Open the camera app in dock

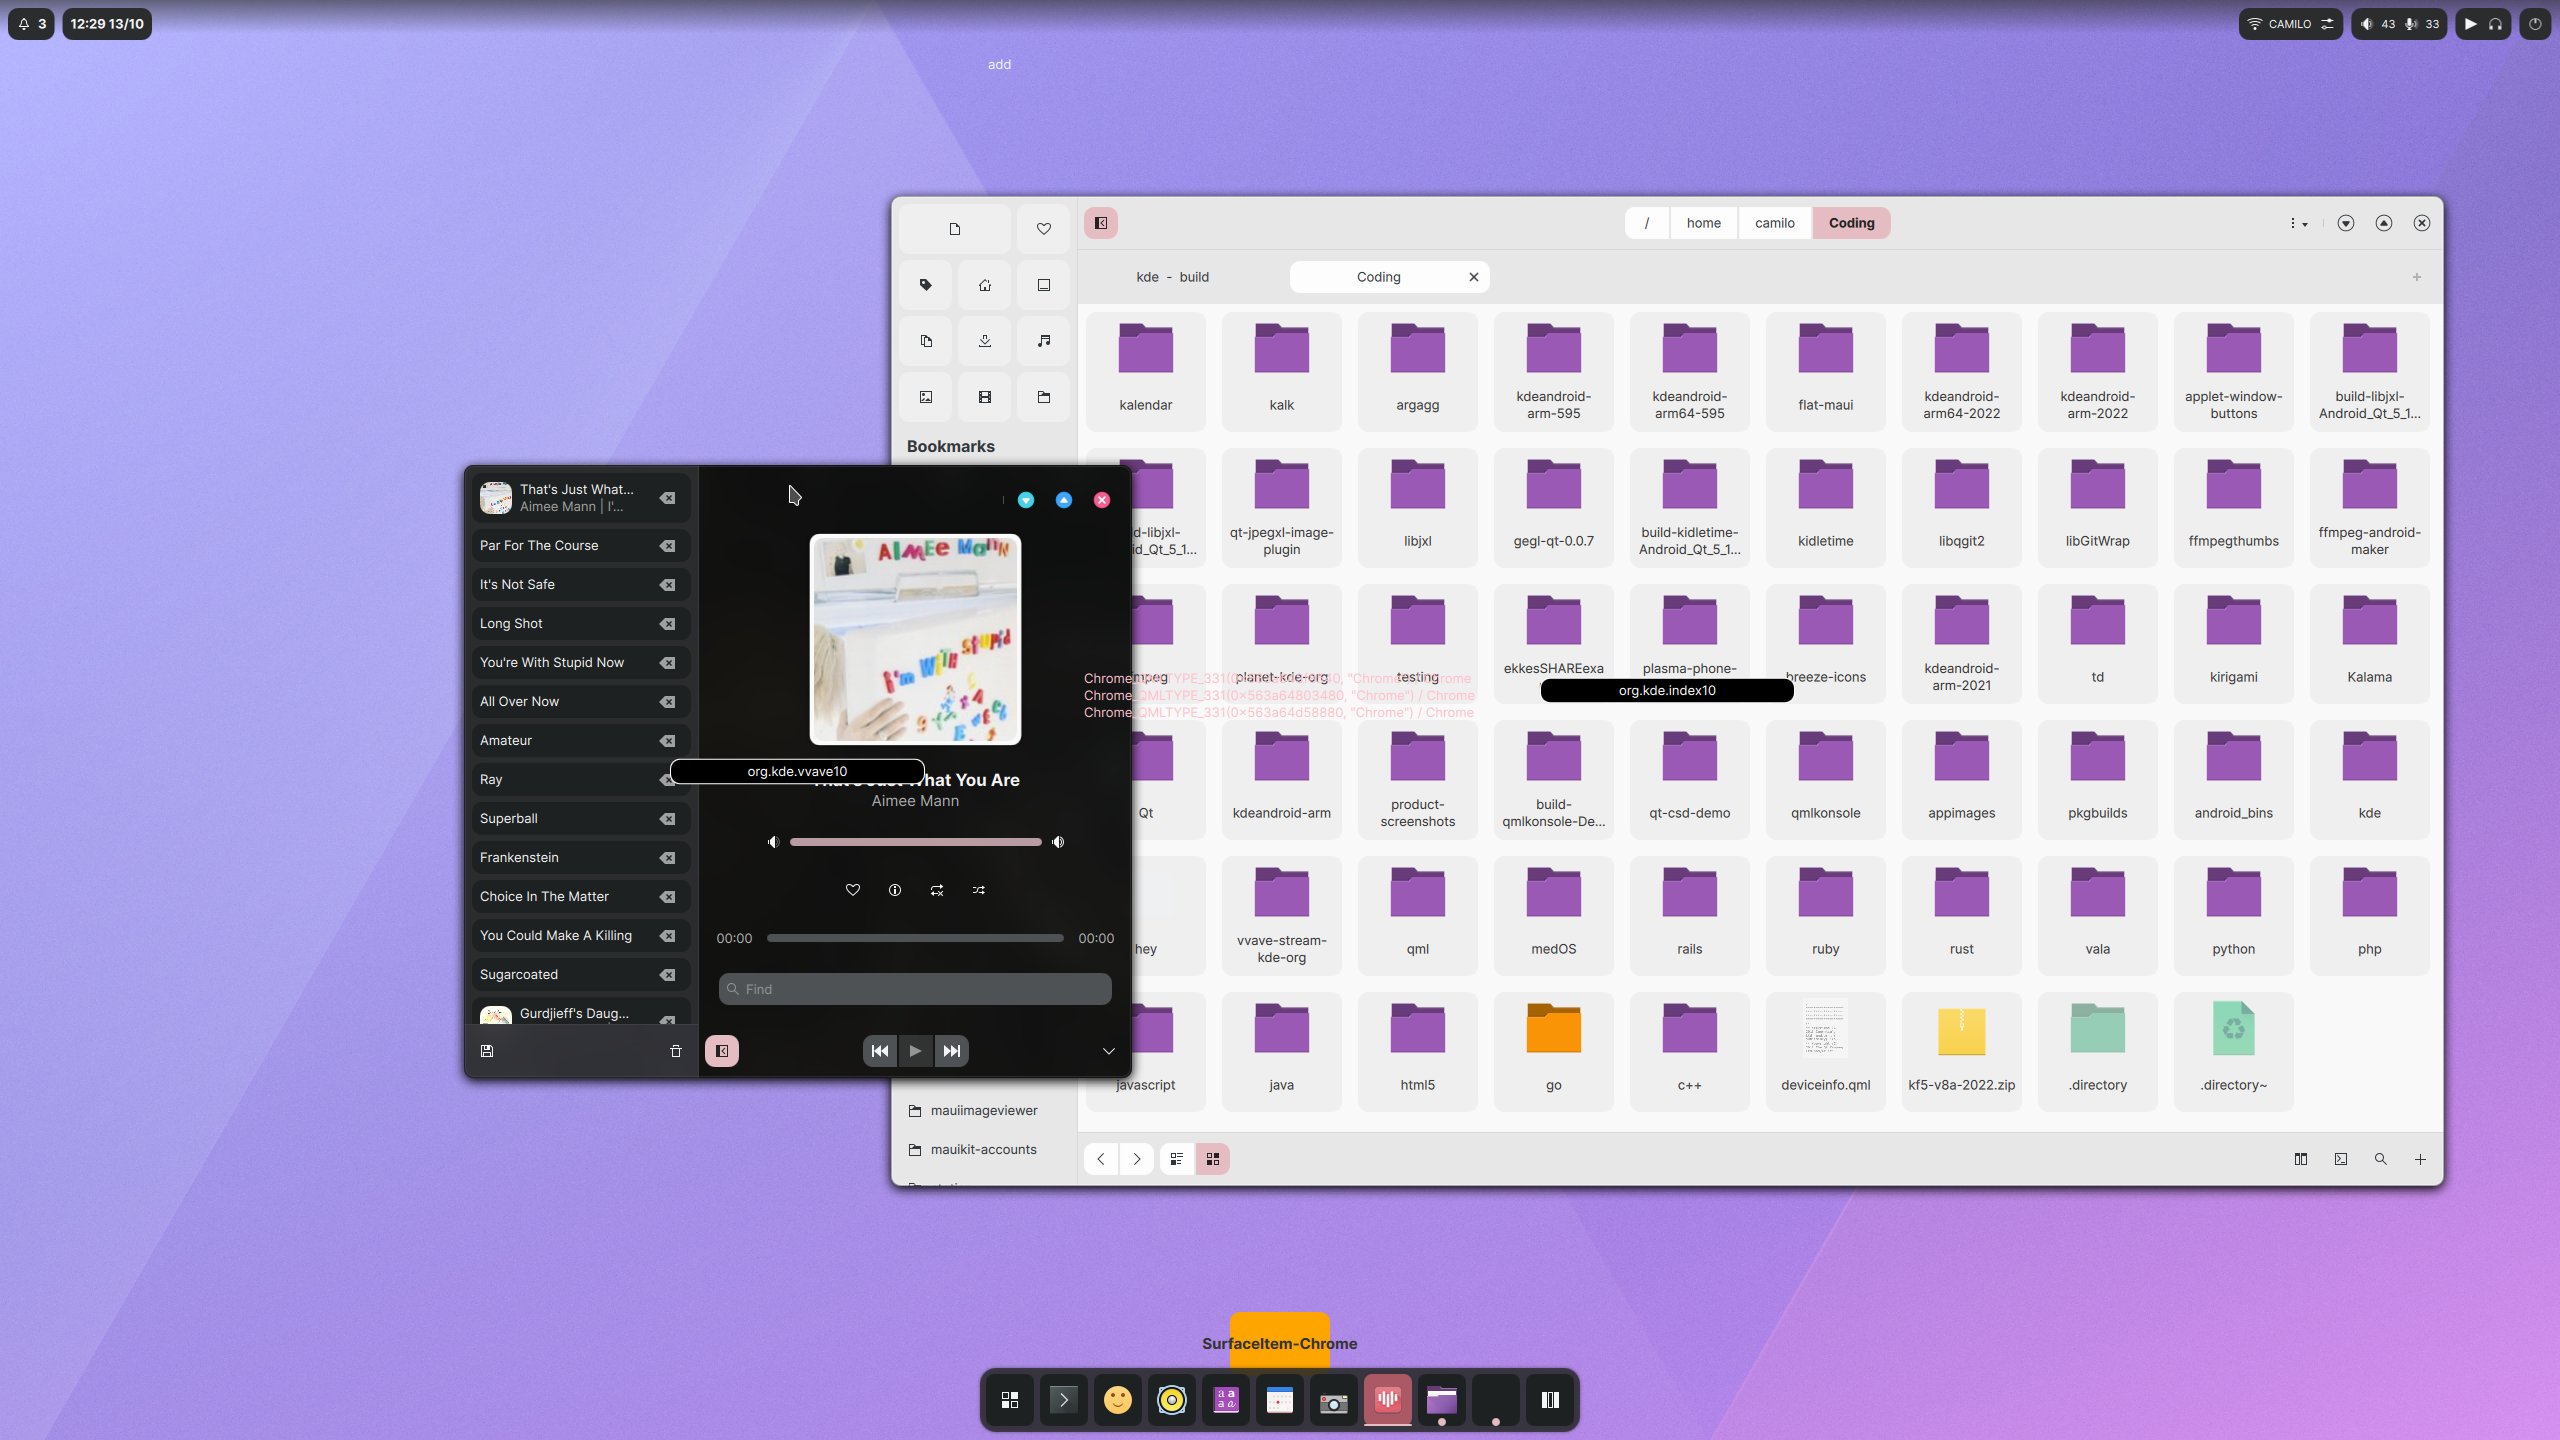pos(1334,1400)
